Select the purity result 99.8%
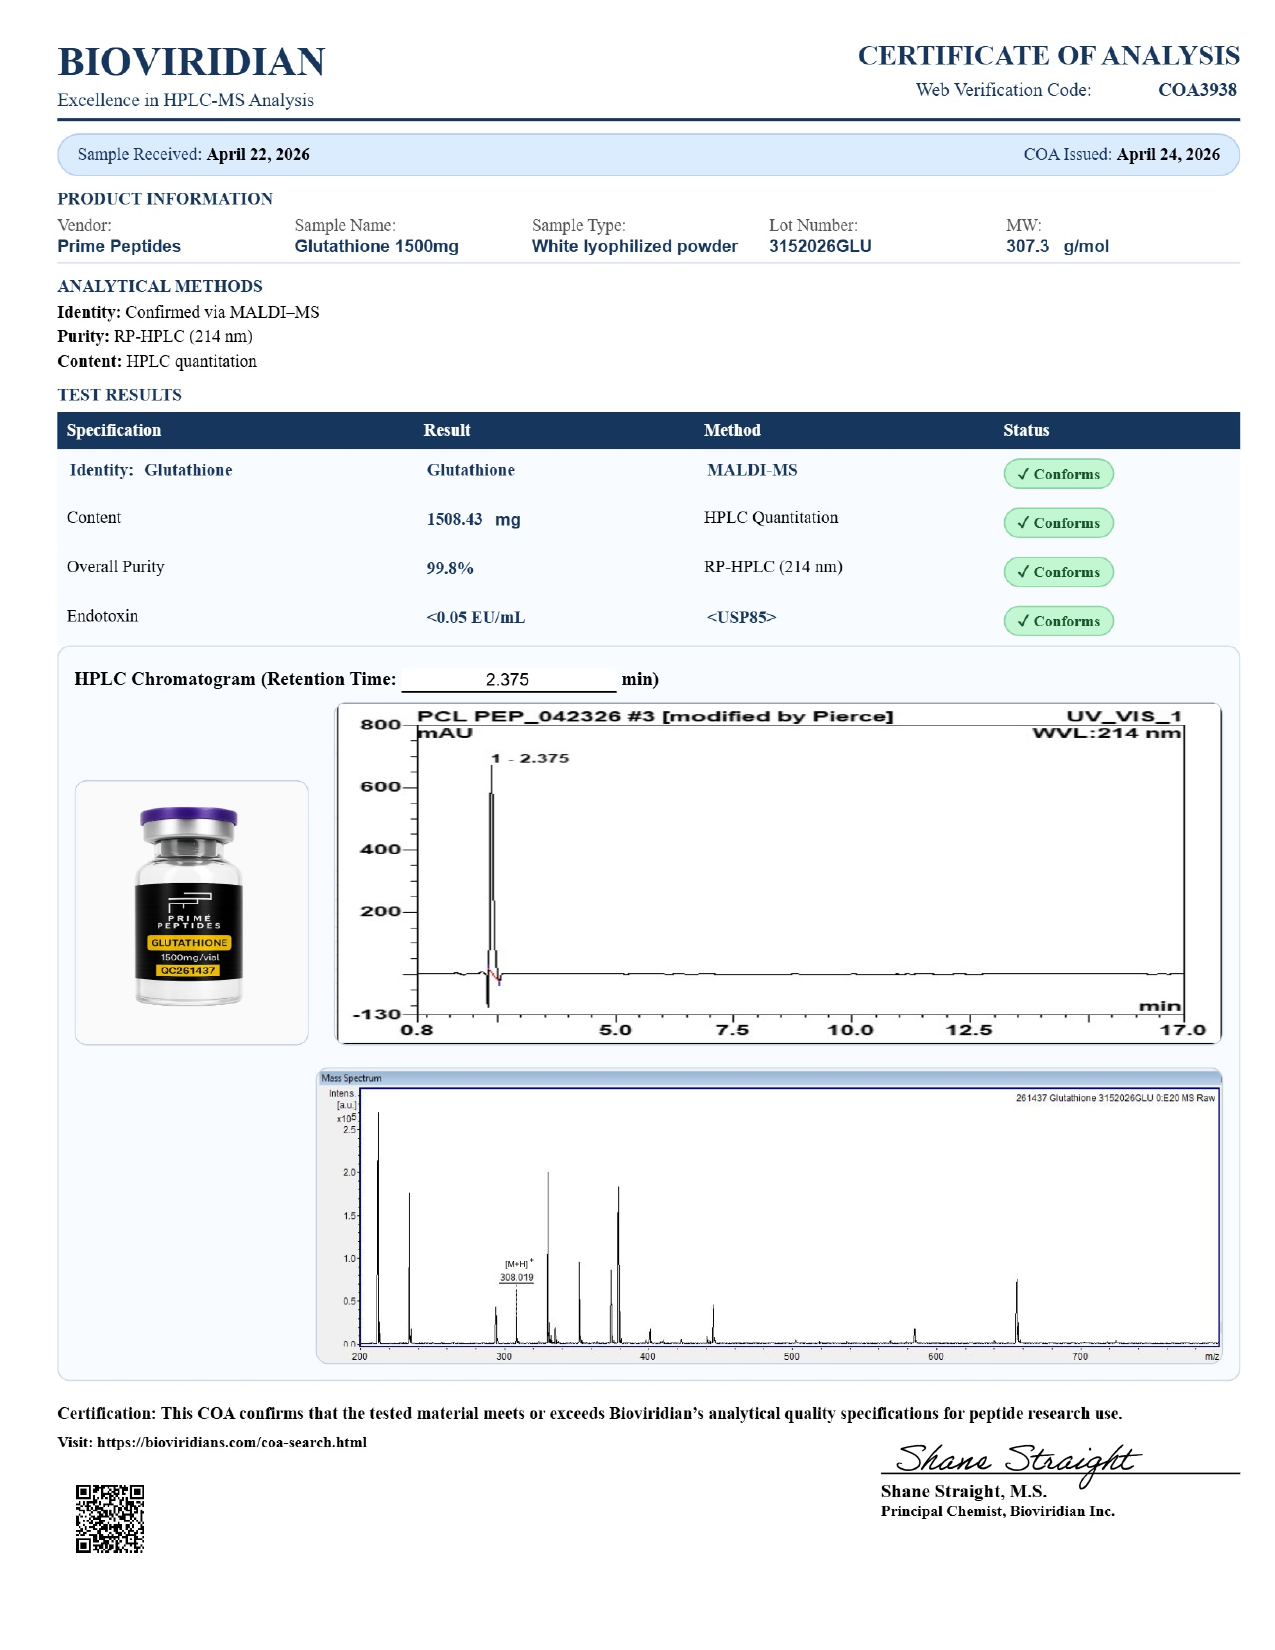Viewport: 1275px width, 1650px height. click(x=450, y=569)
